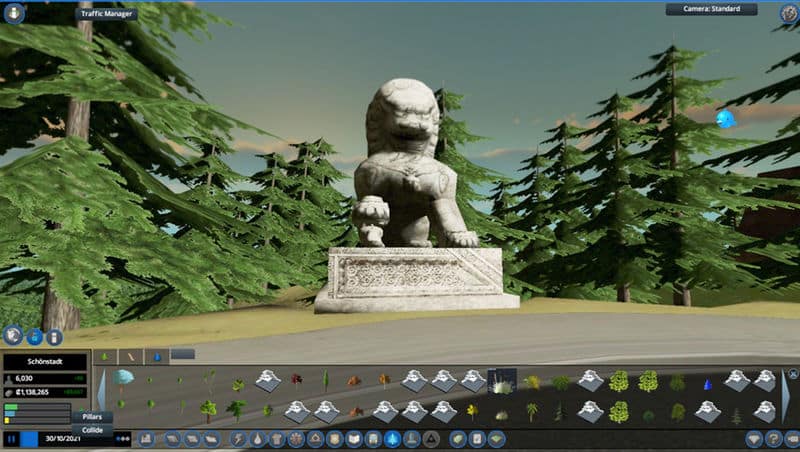Image resolution: width=800 pixels, height=452 pixels.
Task: Open the Water and Sewage menu icon
Action: coord(257,439)
